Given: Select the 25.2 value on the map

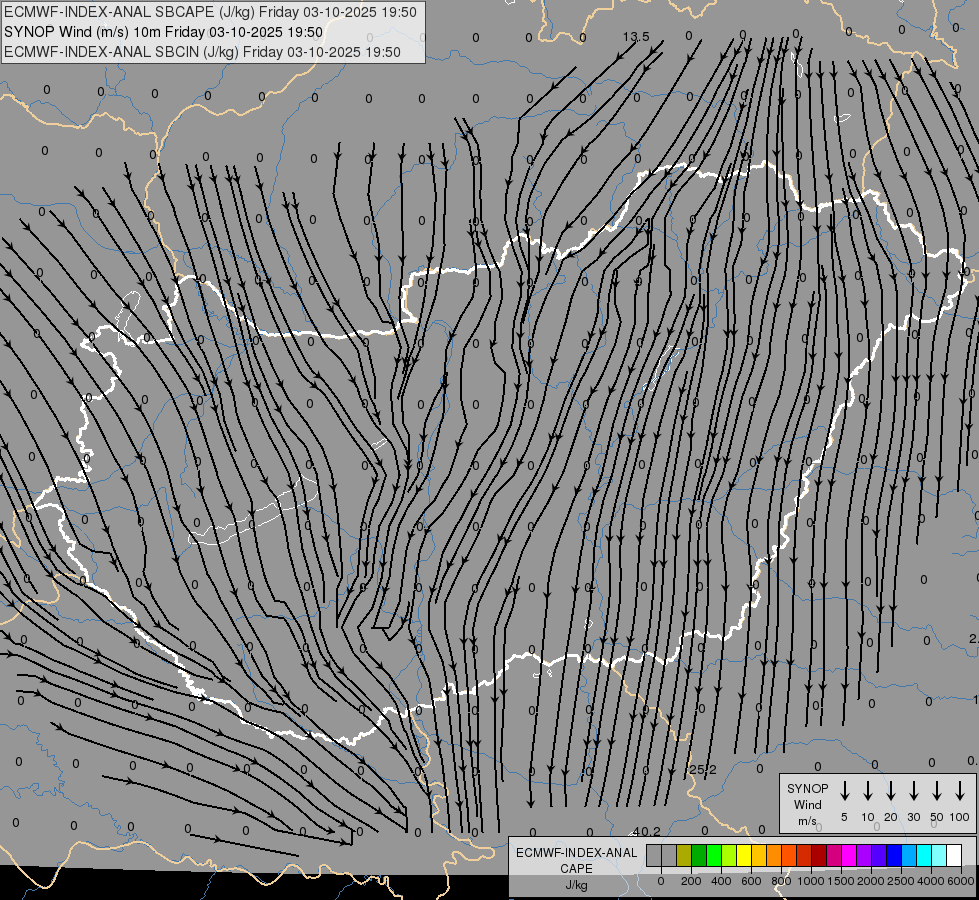Looking at the screenshot, I should click(703, 769).
